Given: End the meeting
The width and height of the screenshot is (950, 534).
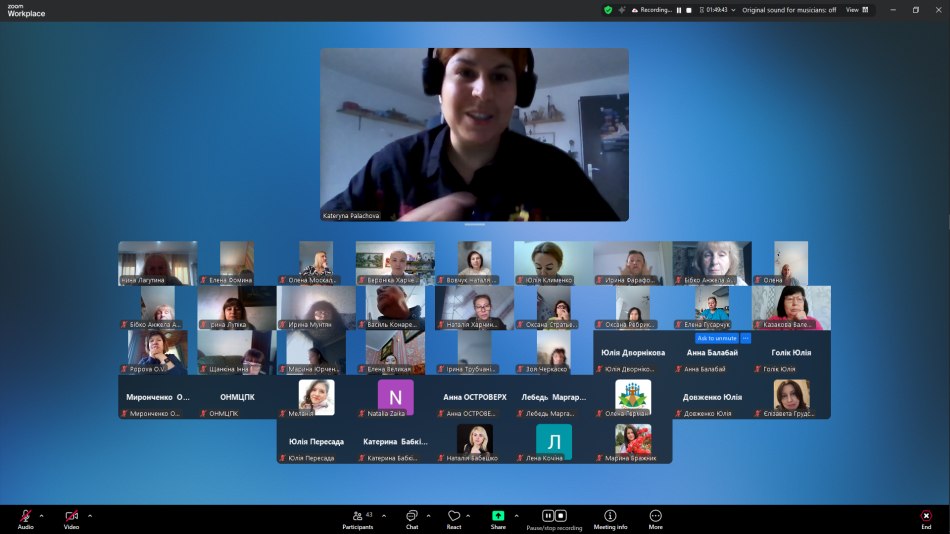Looking at the screenshot, I should (926, 517).
